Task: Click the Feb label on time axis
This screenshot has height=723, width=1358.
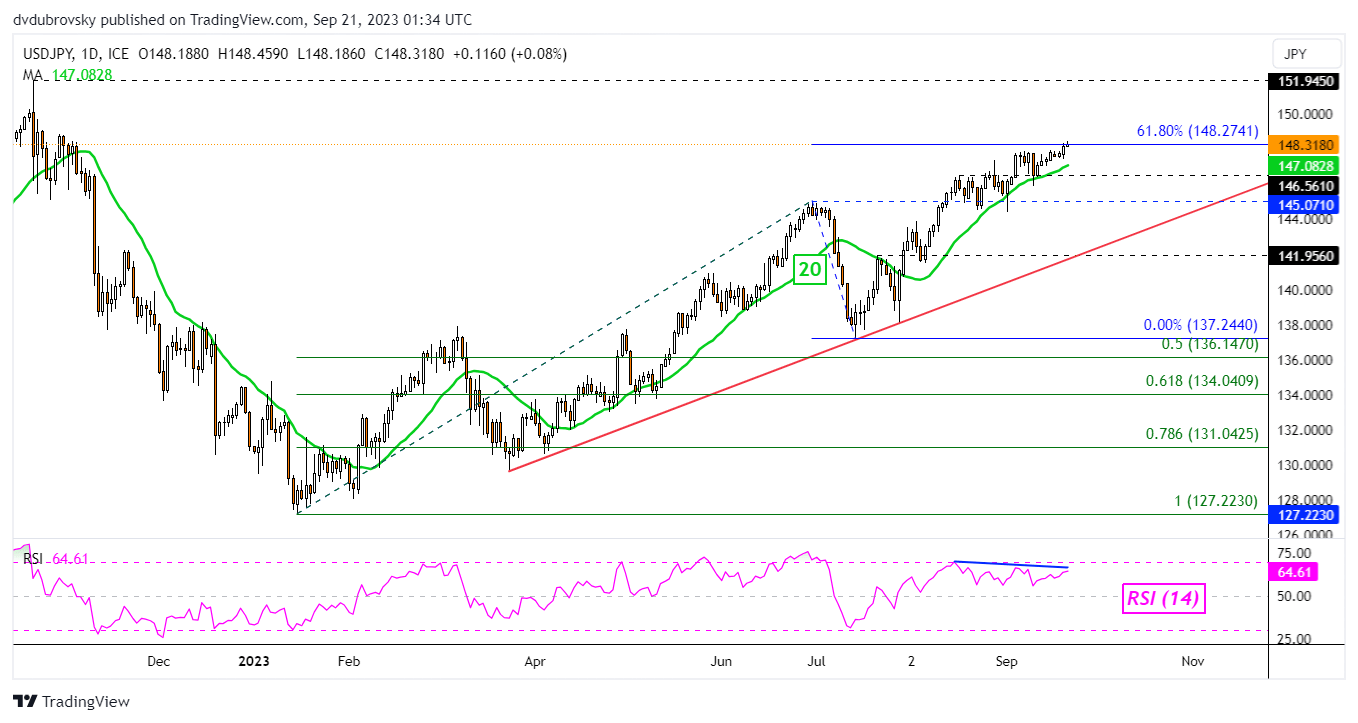Action: coord(349,661)
